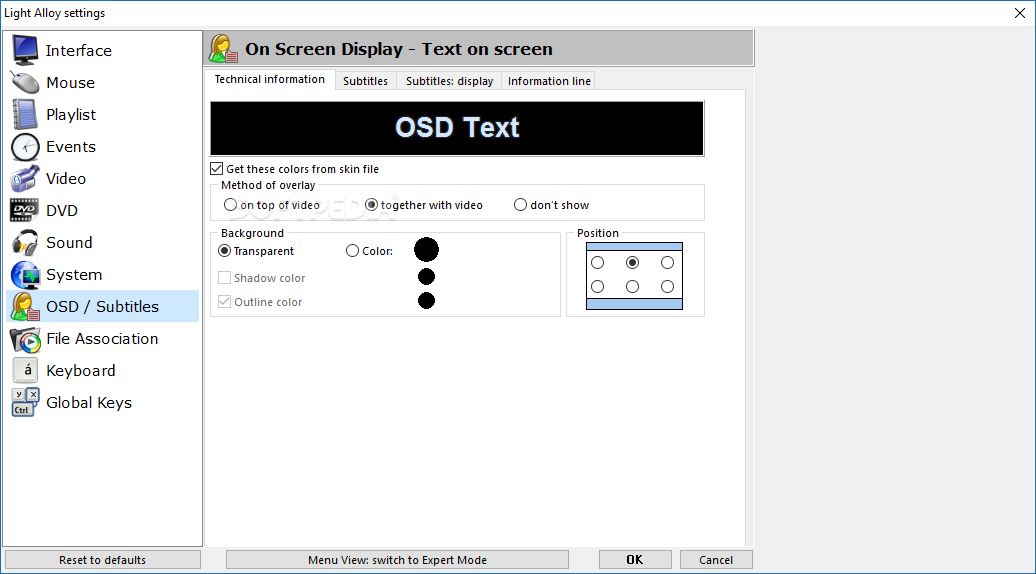Screen dimensions: 1036x574
Task: Pick the shadow color swatch
Action: click(426, 277)
